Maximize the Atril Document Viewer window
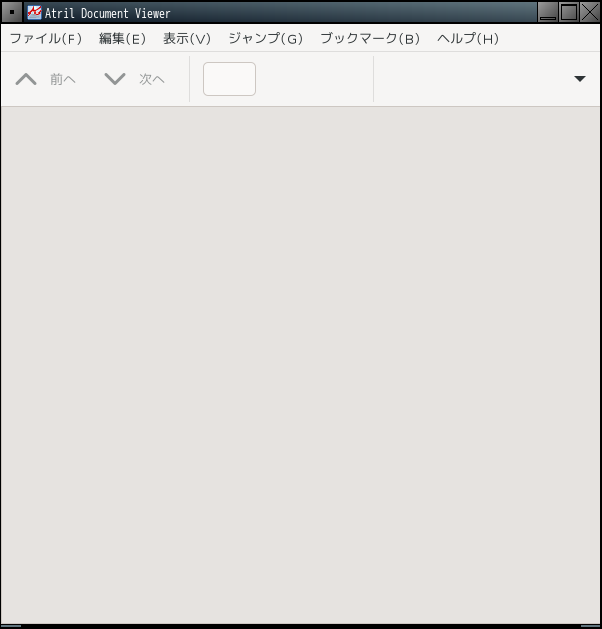The height and width of the screenshot is (629, 602). [x=569, y=12]
